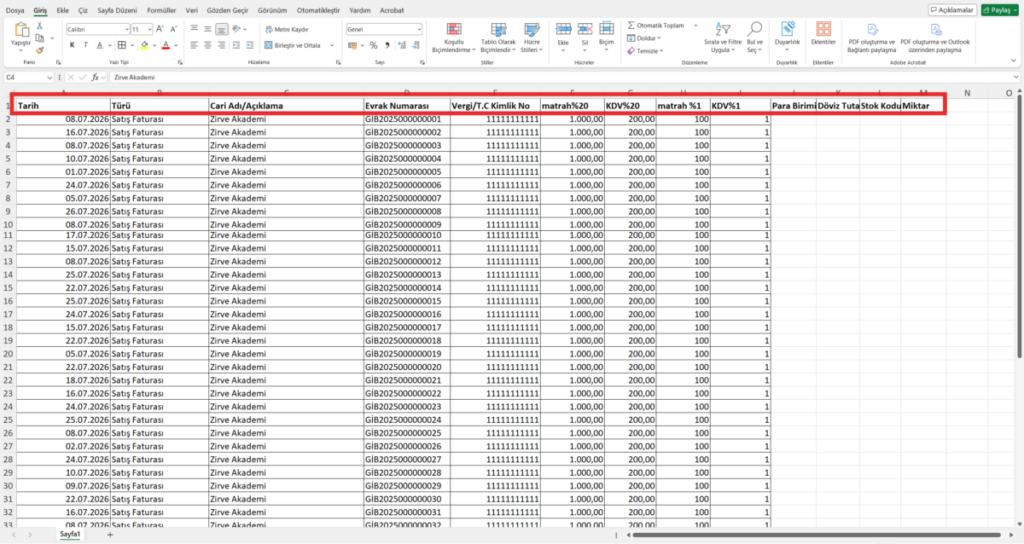Viewport: 1024px width, 544px height.
Task: Click the Duyarlılık sensitivity icon
Action: tap(788, 29)
